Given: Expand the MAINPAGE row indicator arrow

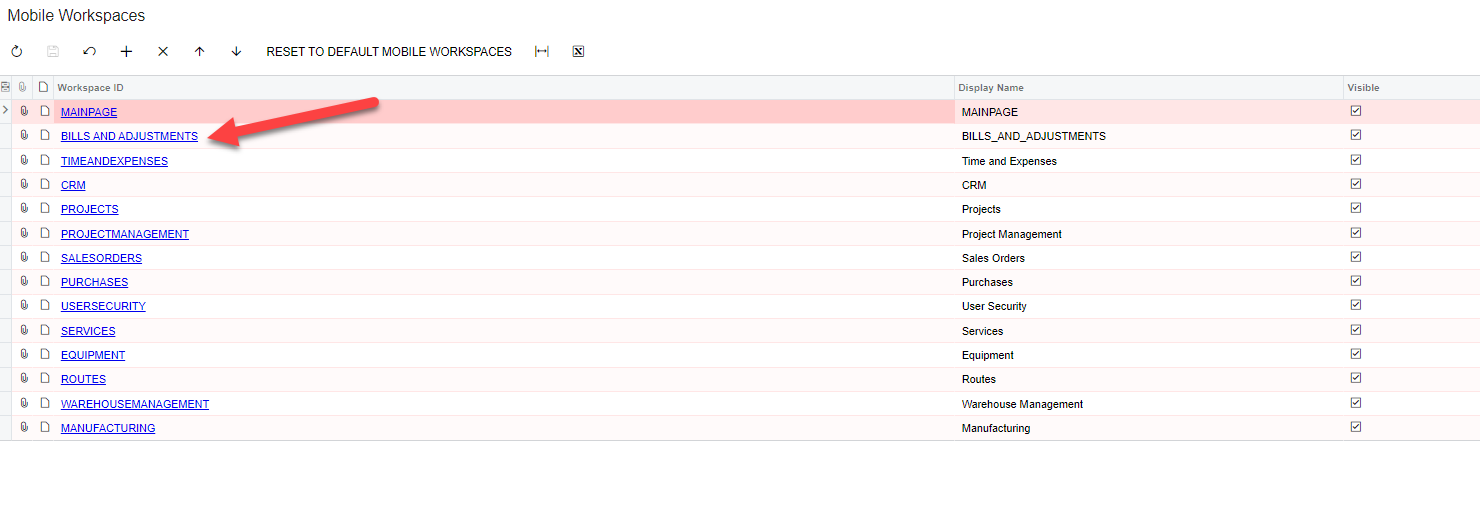Looking at the screenshot, I should [x=5, y=111].
